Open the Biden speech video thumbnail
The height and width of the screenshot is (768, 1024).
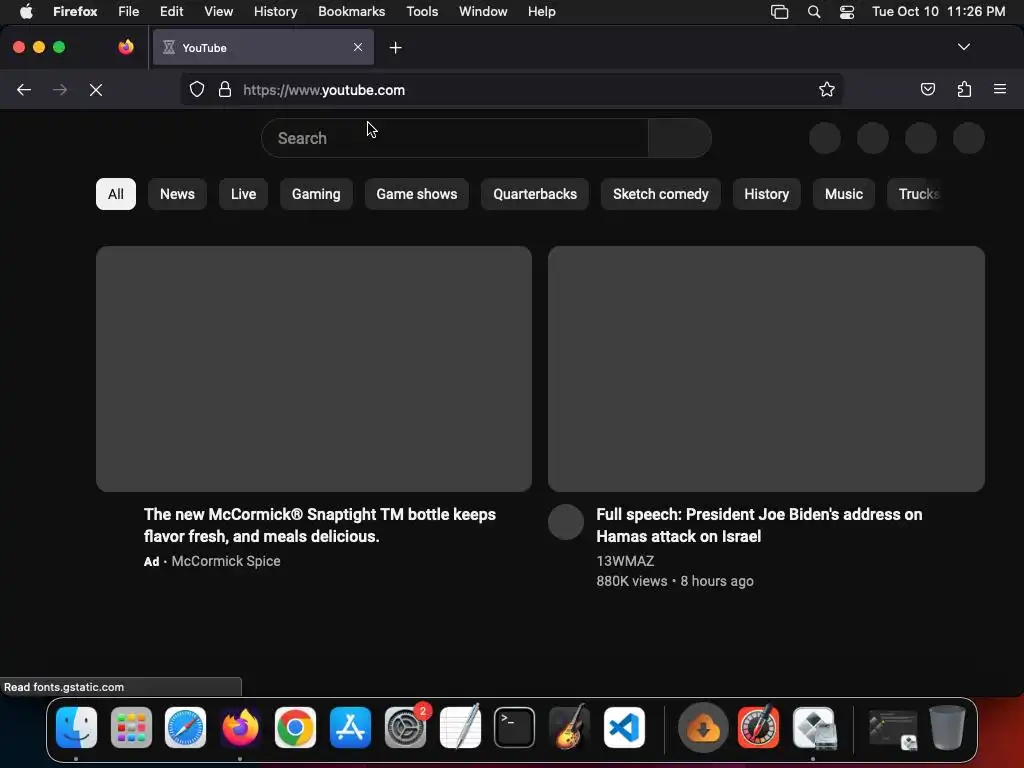(x=766, y=368)
